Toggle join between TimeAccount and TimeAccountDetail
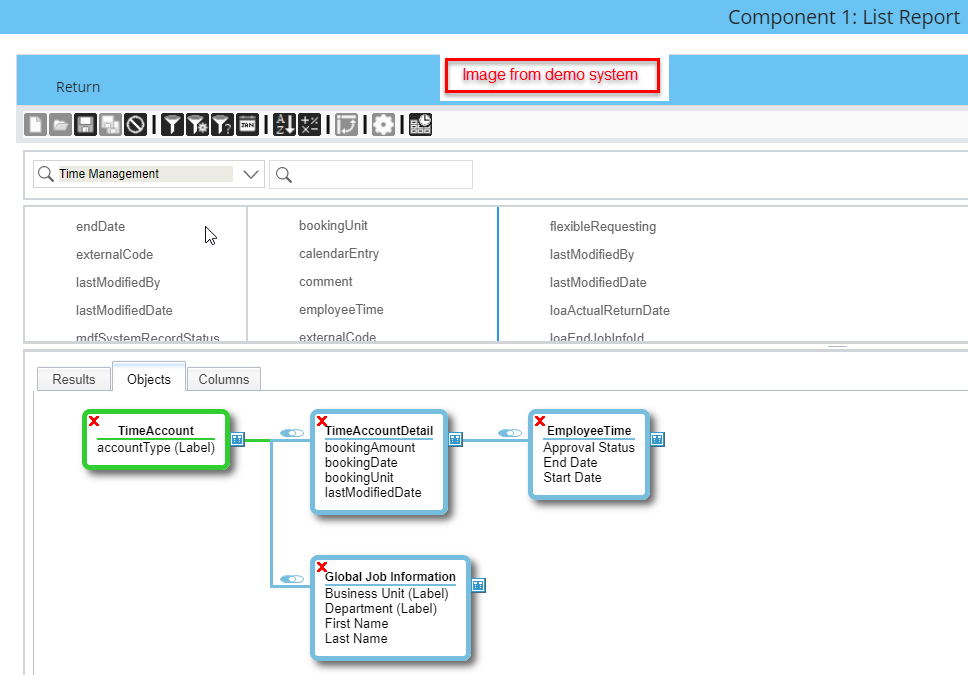The height and width of the screenshot is (675, 968). click(x=292, y=433)
